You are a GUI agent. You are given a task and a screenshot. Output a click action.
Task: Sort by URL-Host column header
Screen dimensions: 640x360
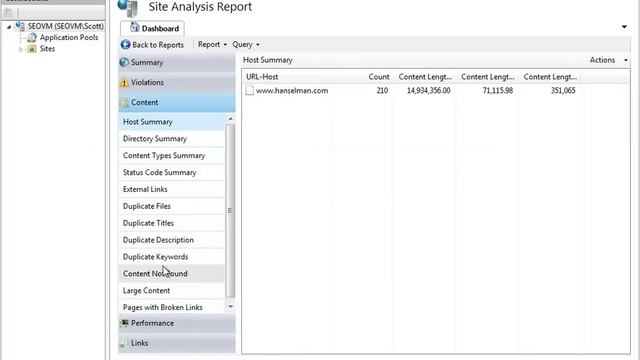coord(262,77)
